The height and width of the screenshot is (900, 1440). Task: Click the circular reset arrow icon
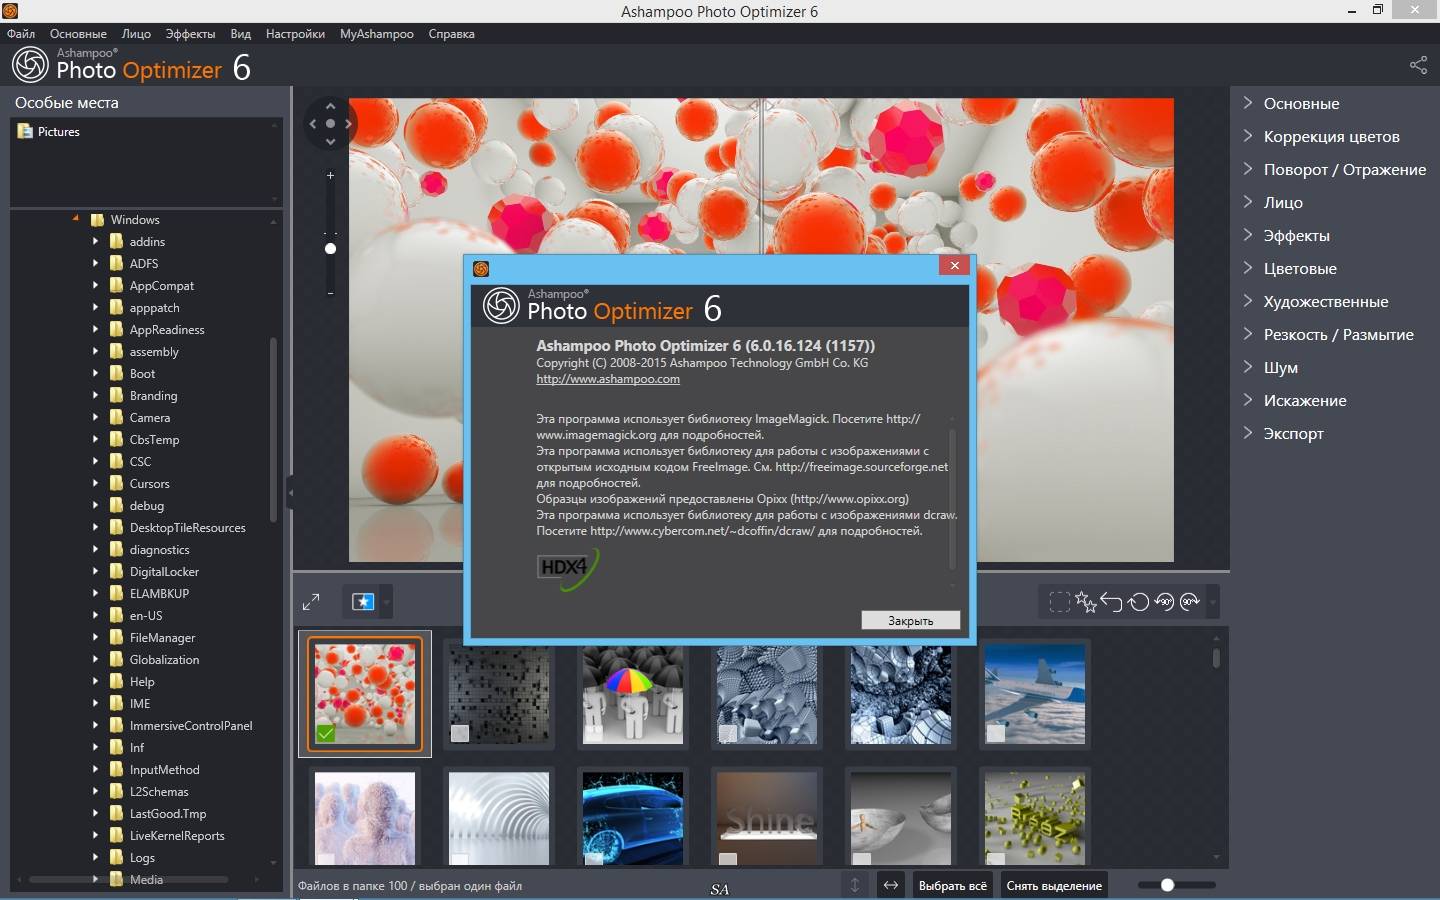point(1138,602)
